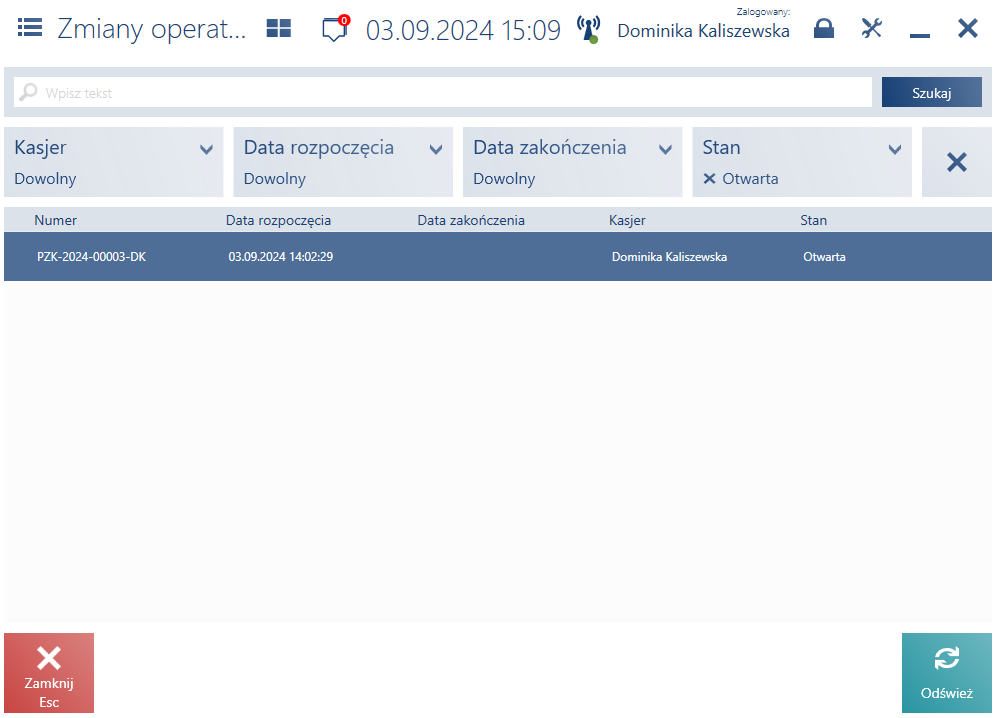Click the Odśwież refresh button

(947, 673)
